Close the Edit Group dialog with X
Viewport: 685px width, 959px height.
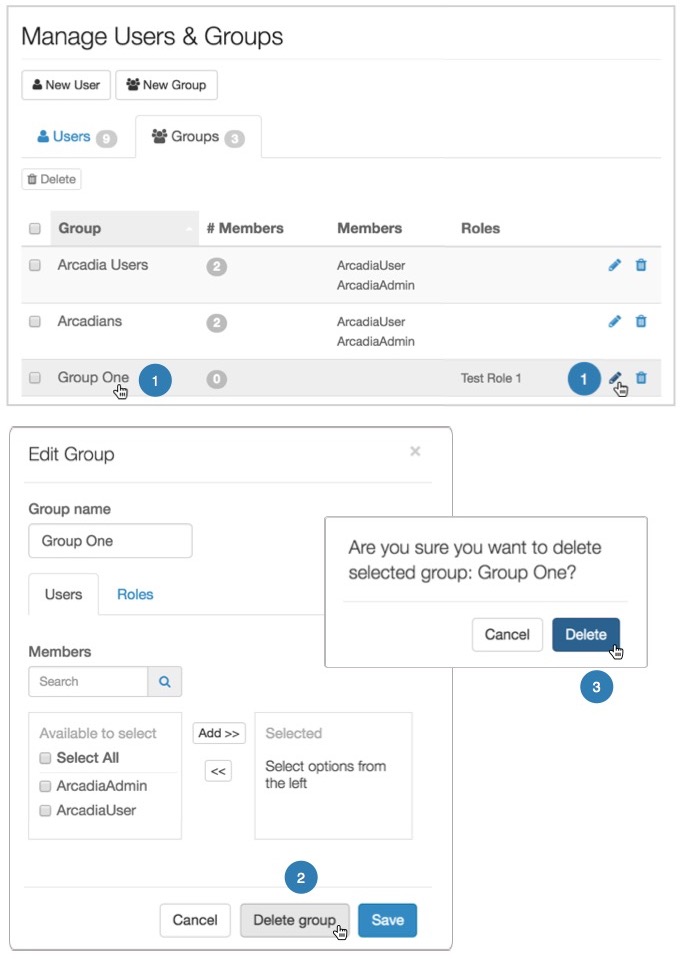coord(415,452)
